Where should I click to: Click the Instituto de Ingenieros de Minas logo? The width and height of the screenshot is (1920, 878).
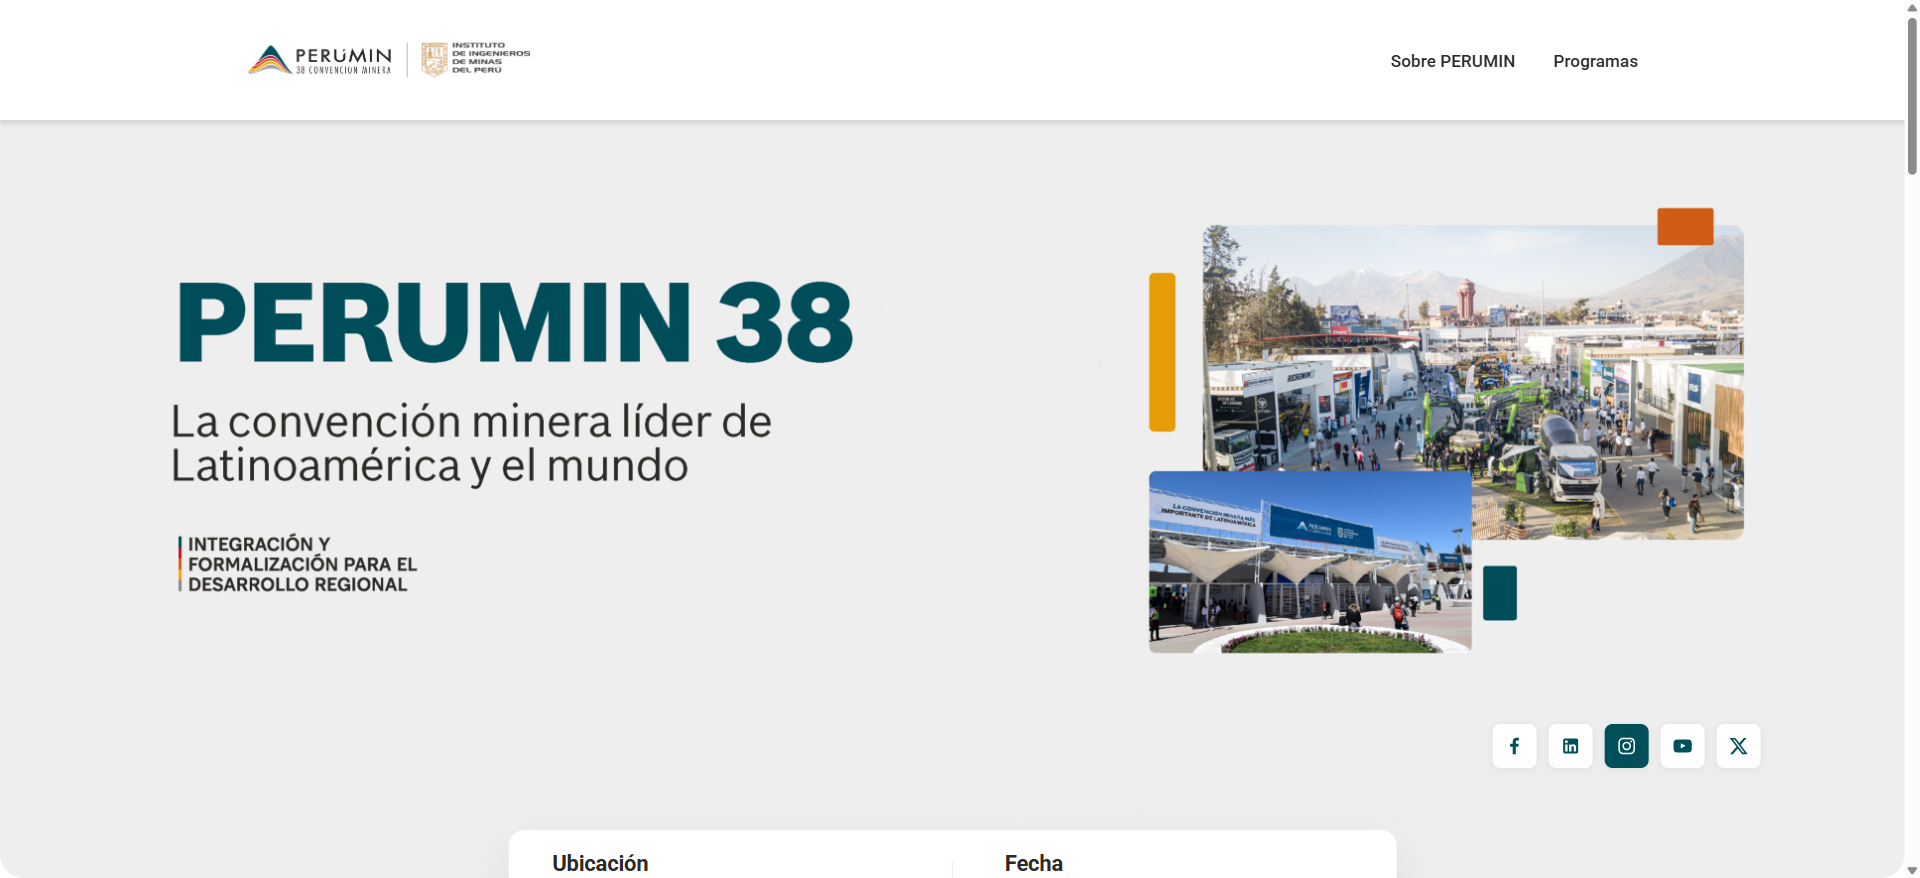[x=476, y=59]
